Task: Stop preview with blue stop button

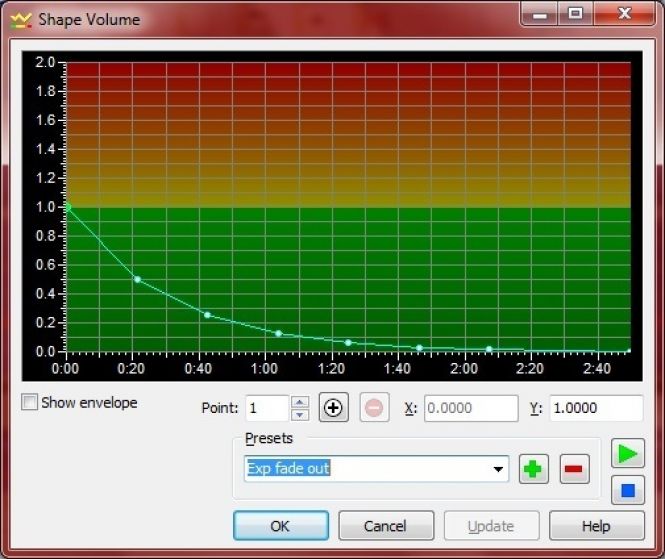Action: tap(628, 490)
